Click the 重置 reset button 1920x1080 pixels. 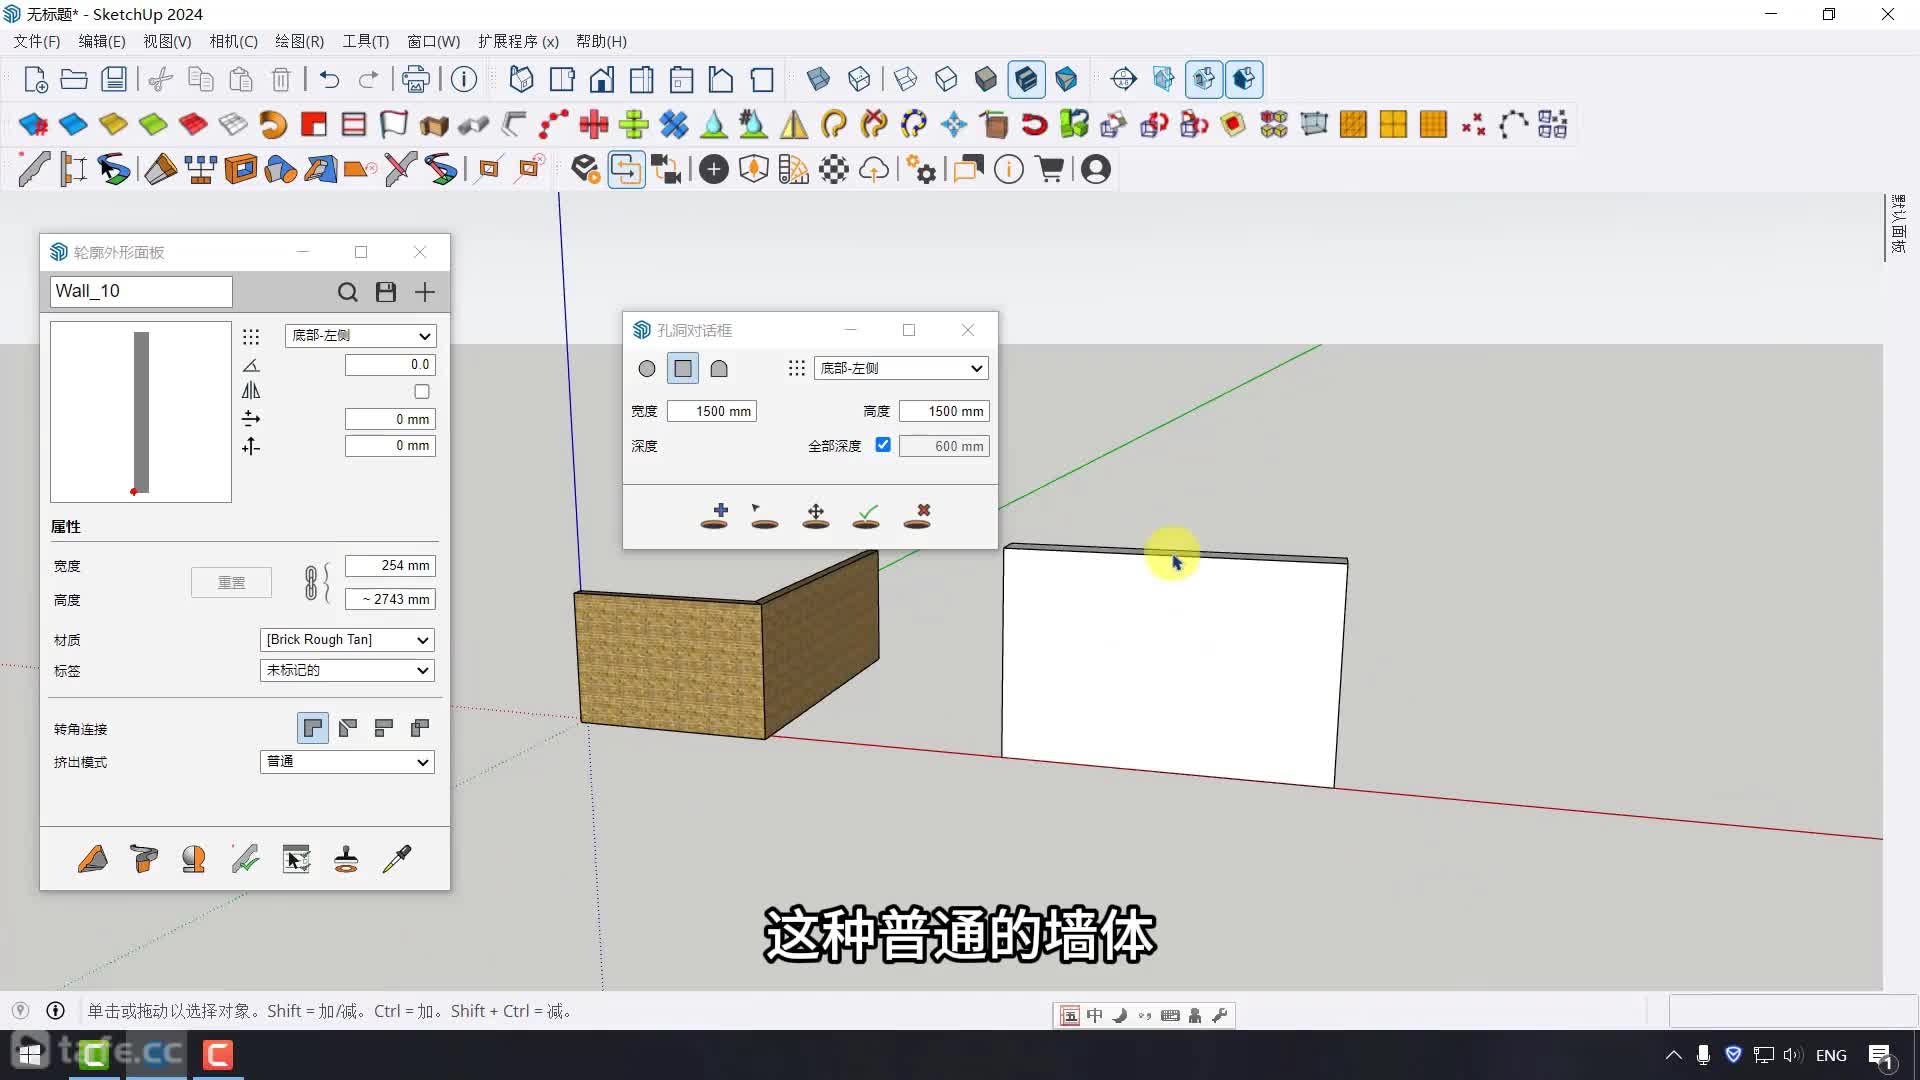(x=231, y=583)
